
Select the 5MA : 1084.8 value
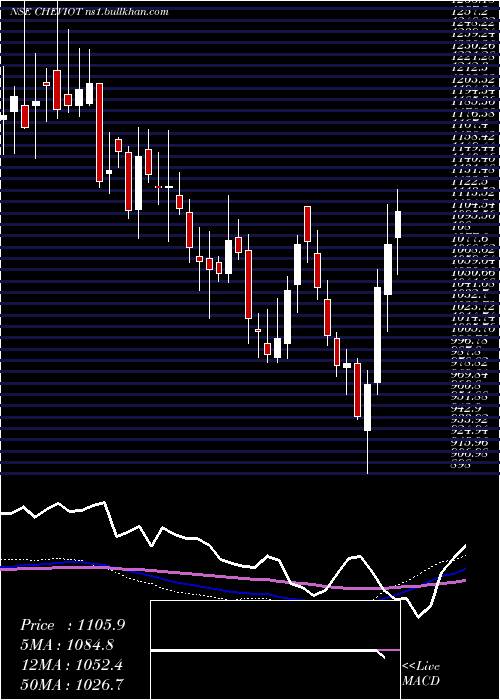pyautogui.click(x=67, y=645)
